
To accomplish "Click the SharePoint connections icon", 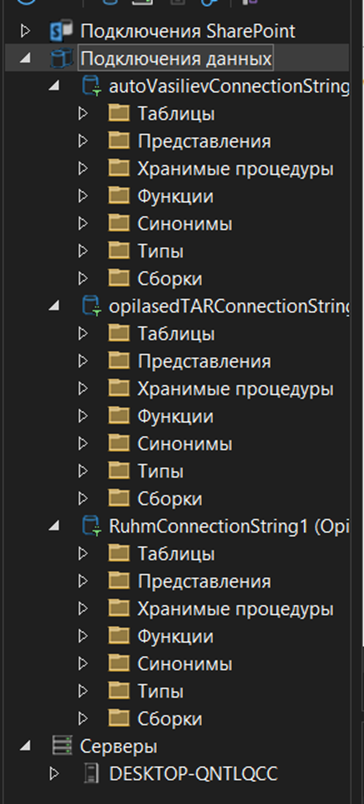I will pos(62,32).
